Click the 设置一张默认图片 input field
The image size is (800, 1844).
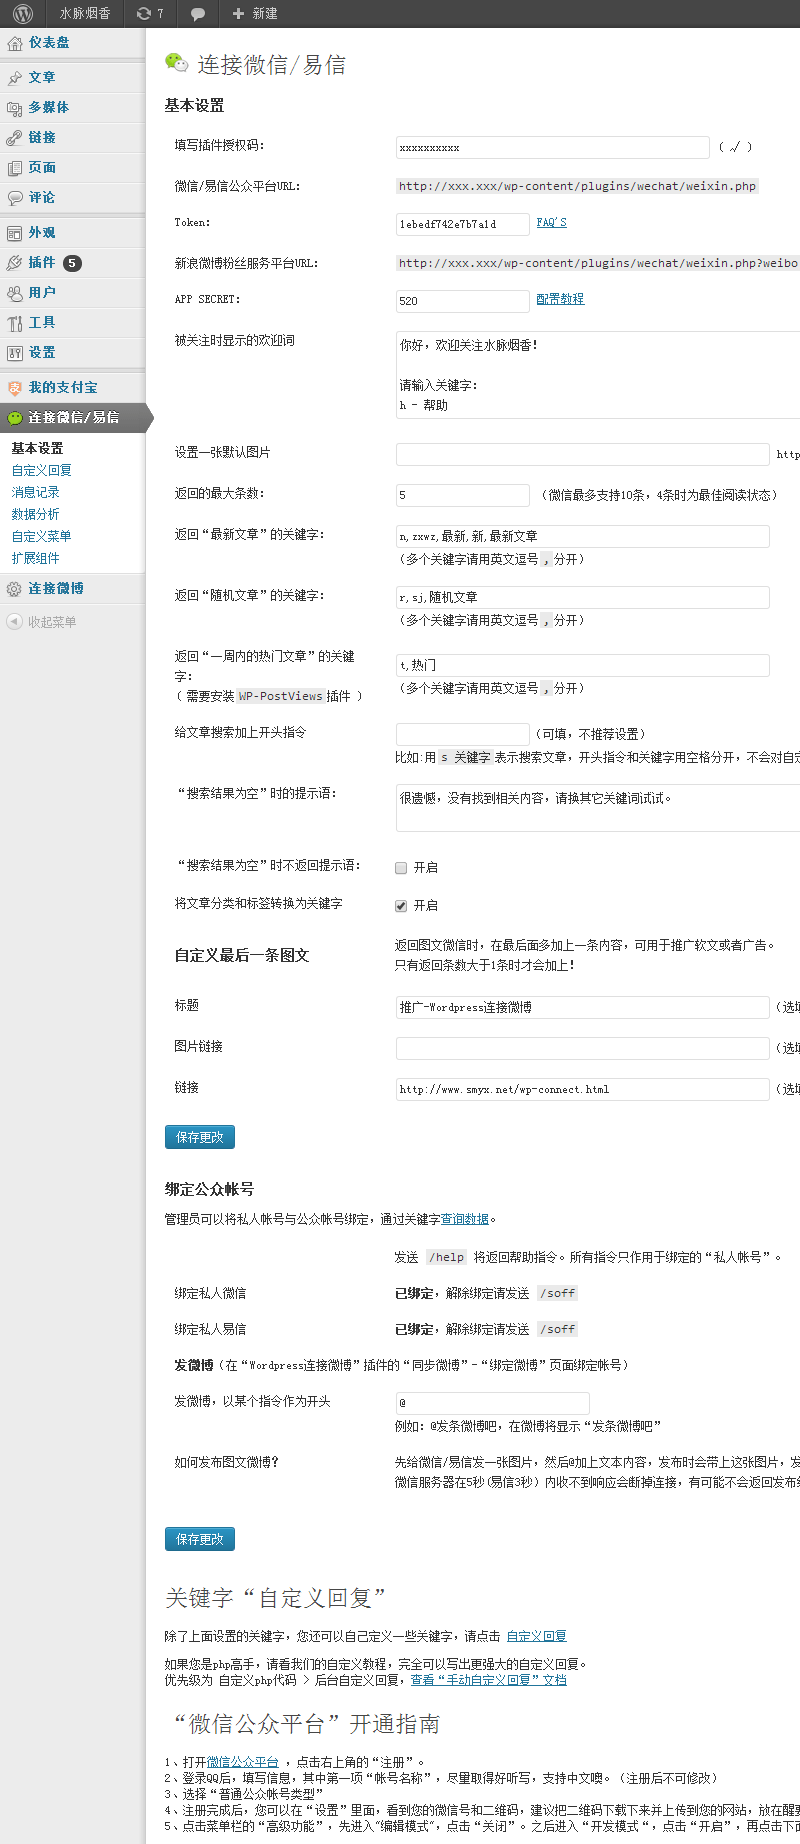[583, 455]
